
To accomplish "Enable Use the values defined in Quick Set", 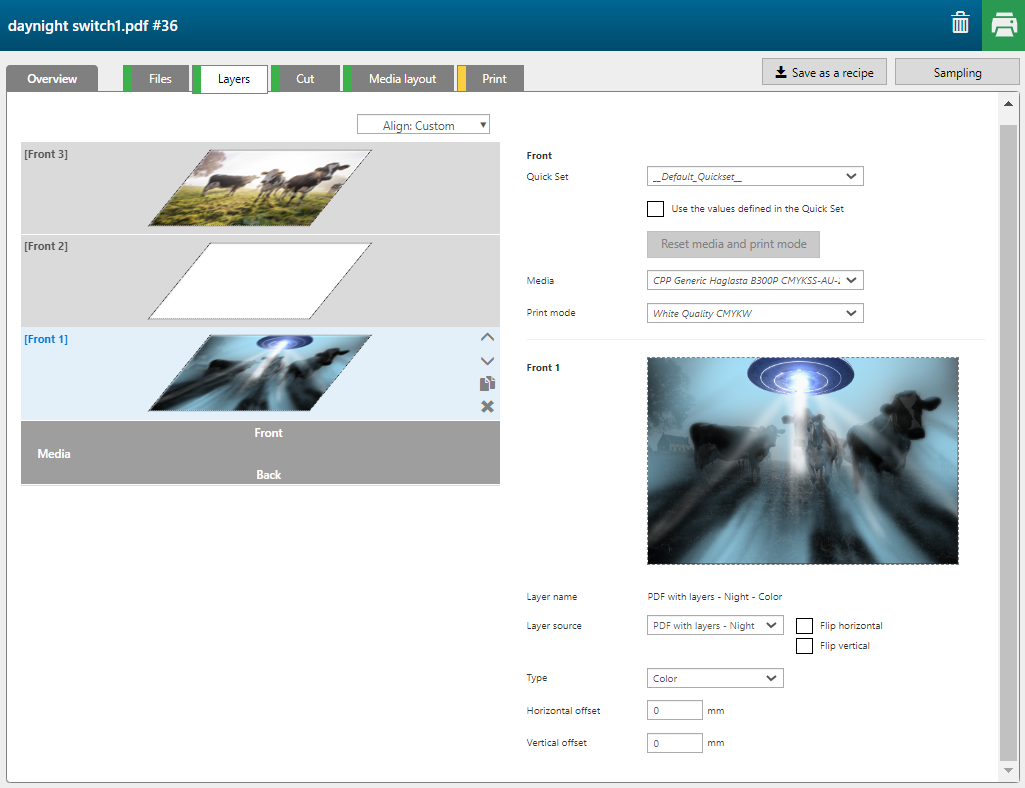I will pos(656,209).
